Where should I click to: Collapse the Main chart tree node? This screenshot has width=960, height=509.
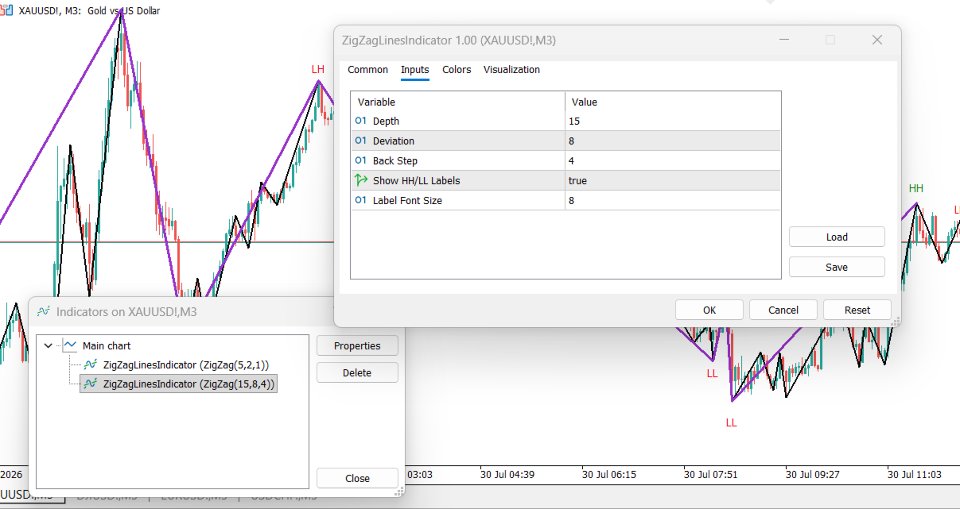point(48,346)
